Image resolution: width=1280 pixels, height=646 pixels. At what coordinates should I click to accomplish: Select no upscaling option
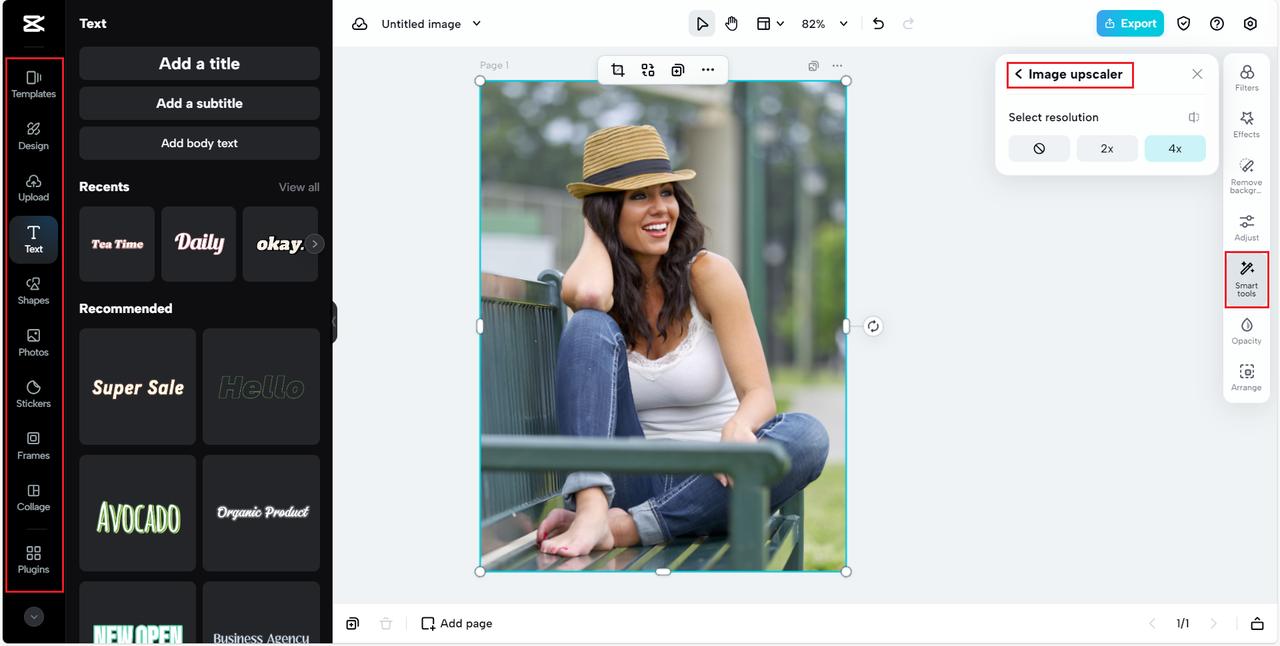[1039, 148]
